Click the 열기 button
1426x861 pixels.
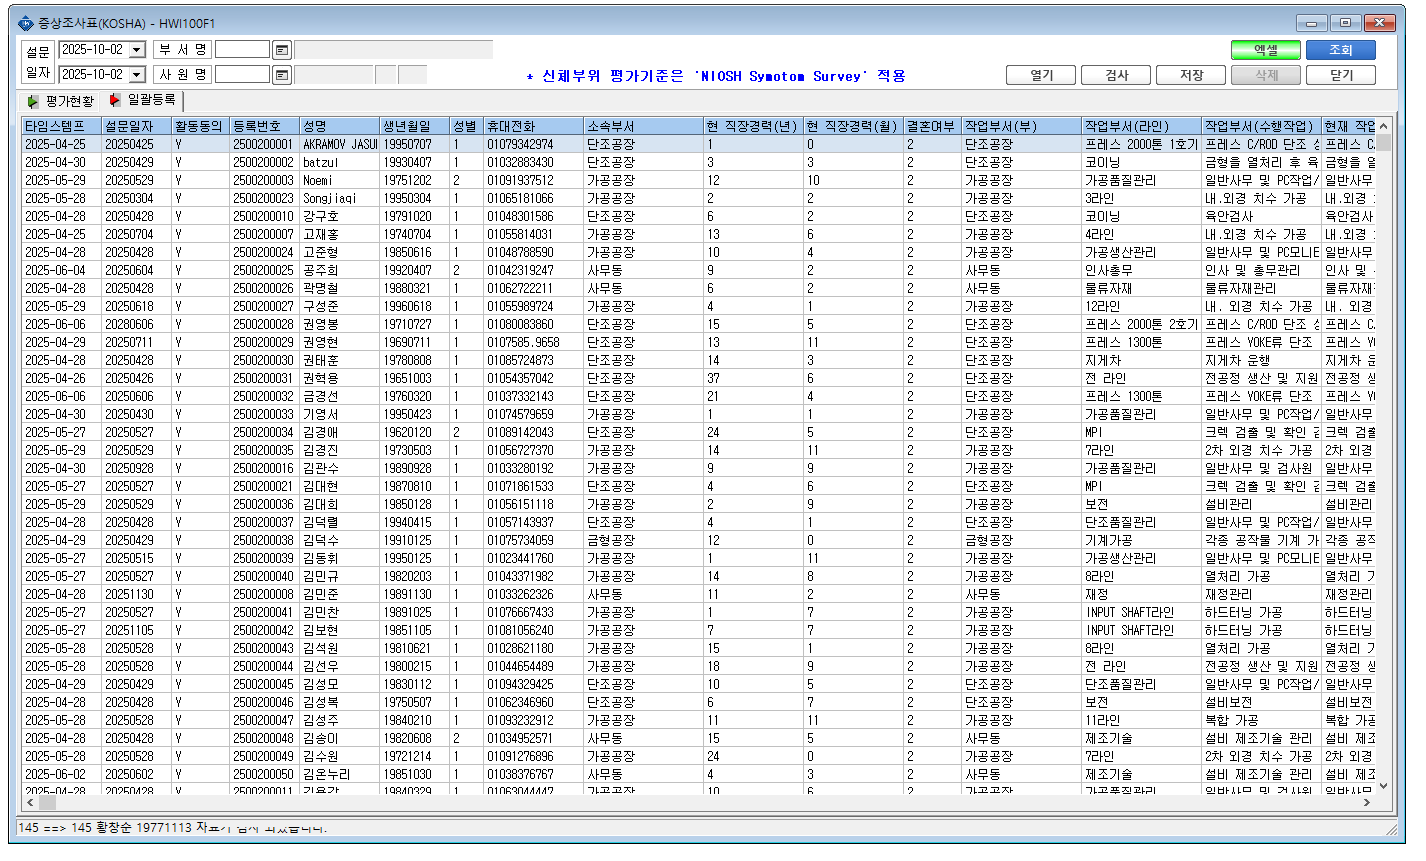coord(1041,75)
